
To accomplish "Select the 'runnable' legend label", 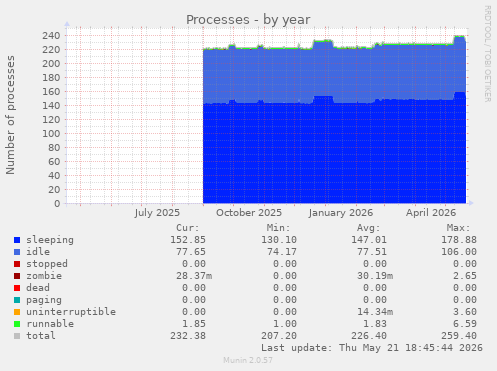I will (50, 324).
